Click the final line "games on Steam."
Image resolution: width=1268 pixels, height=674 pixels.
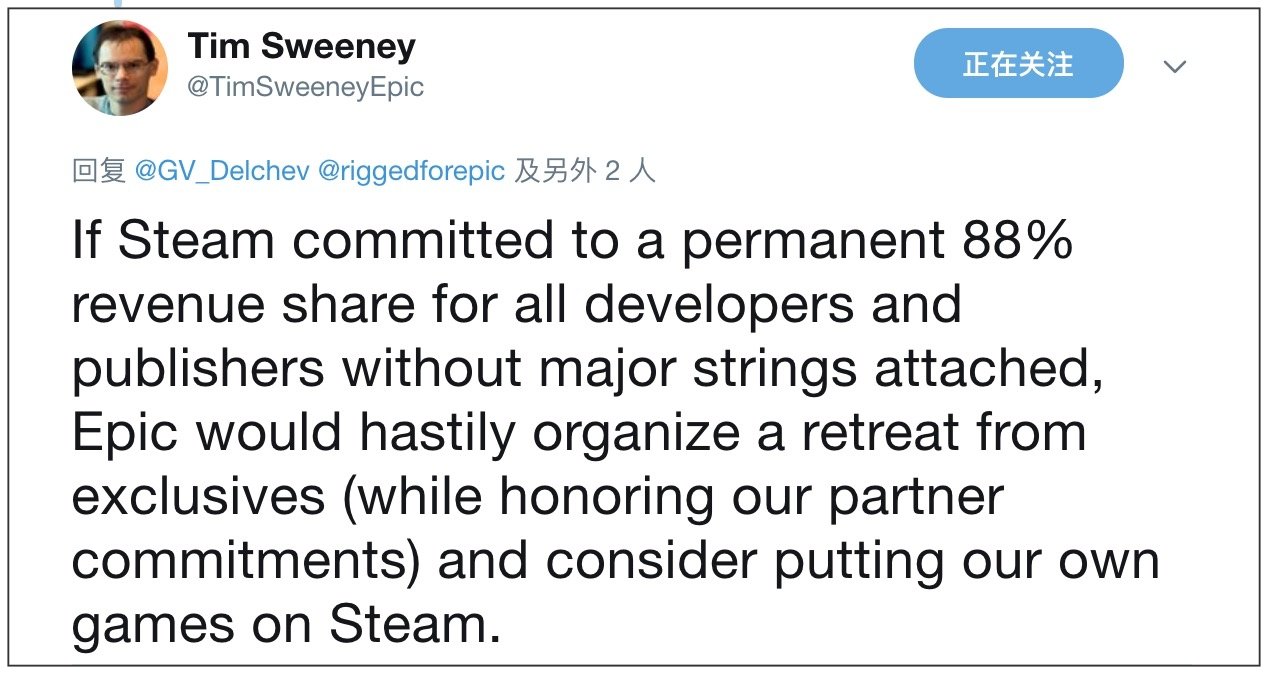coord(285,625)
